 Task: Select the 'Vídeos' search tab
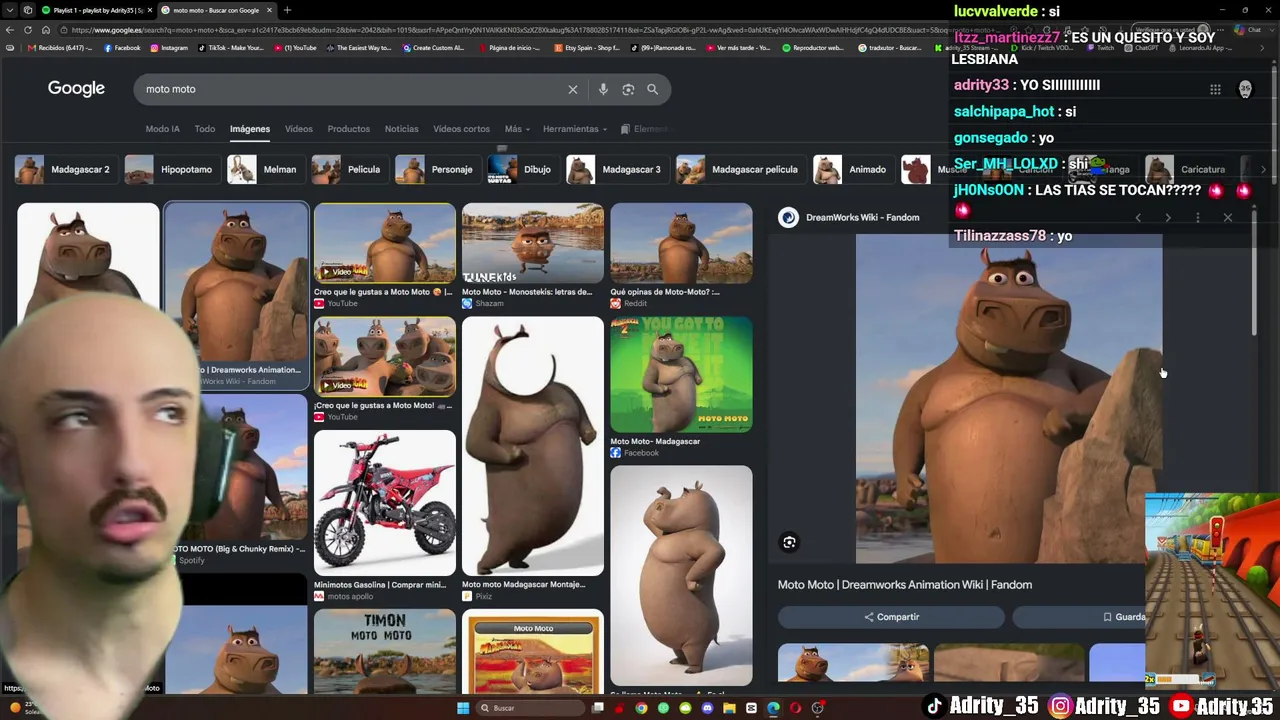click(298, 129)
